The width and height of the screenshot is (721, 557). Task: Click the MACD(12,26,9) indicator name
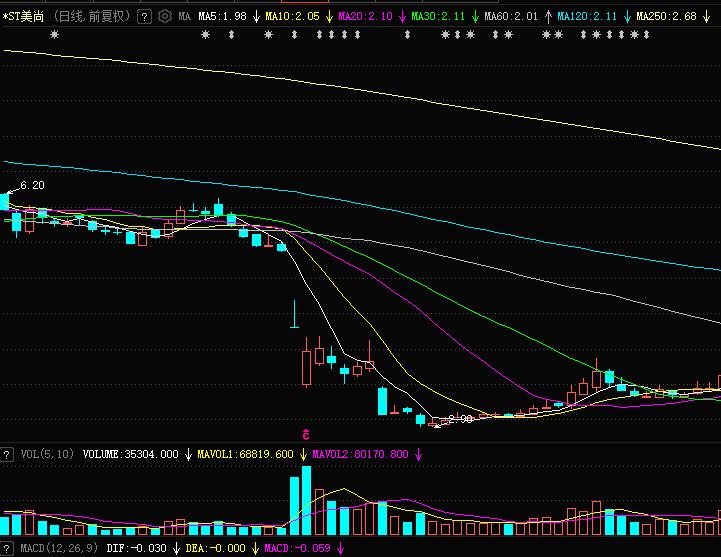tap(59, 548)
